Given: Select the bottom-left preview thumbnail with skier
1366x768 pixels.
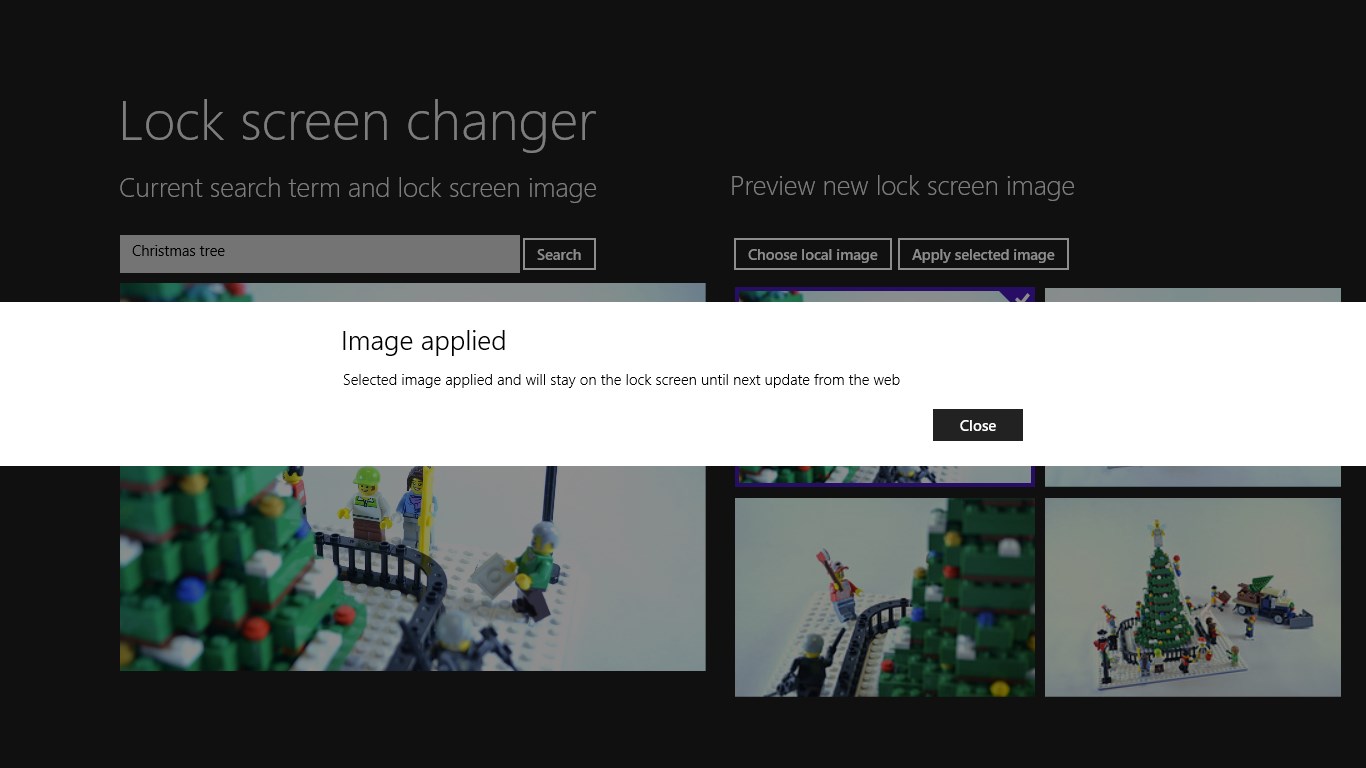Looking at the screenshot, I should tap(884, 597).
